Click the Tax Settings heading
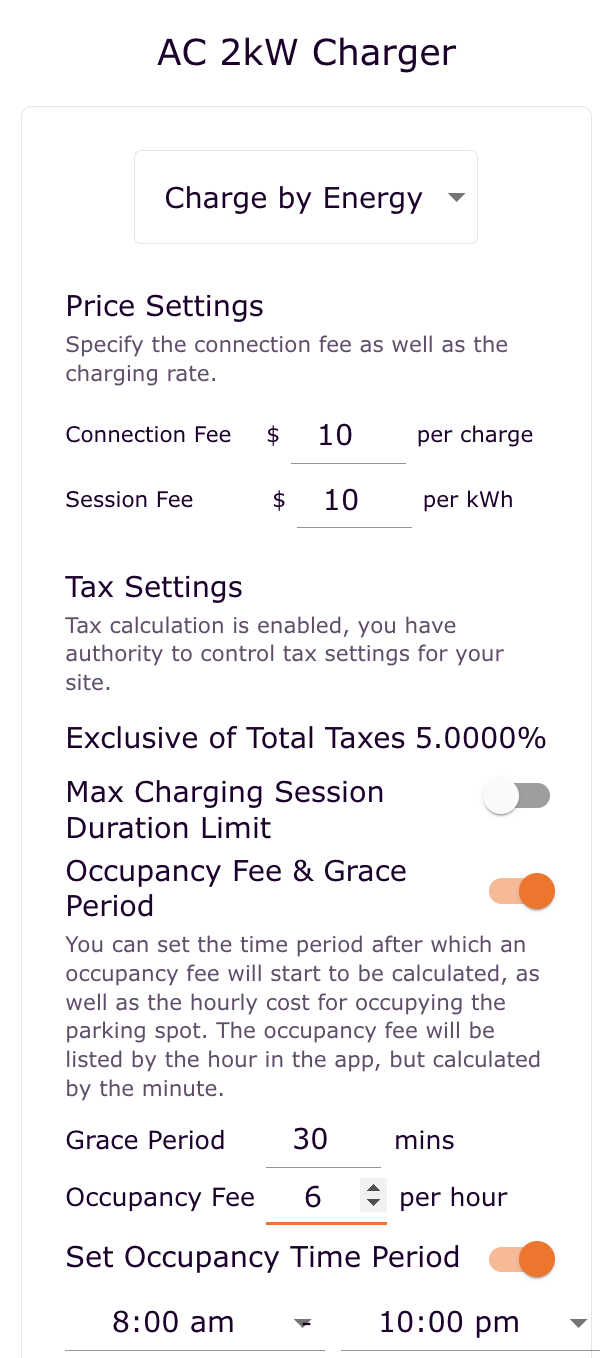 (153, 587)
